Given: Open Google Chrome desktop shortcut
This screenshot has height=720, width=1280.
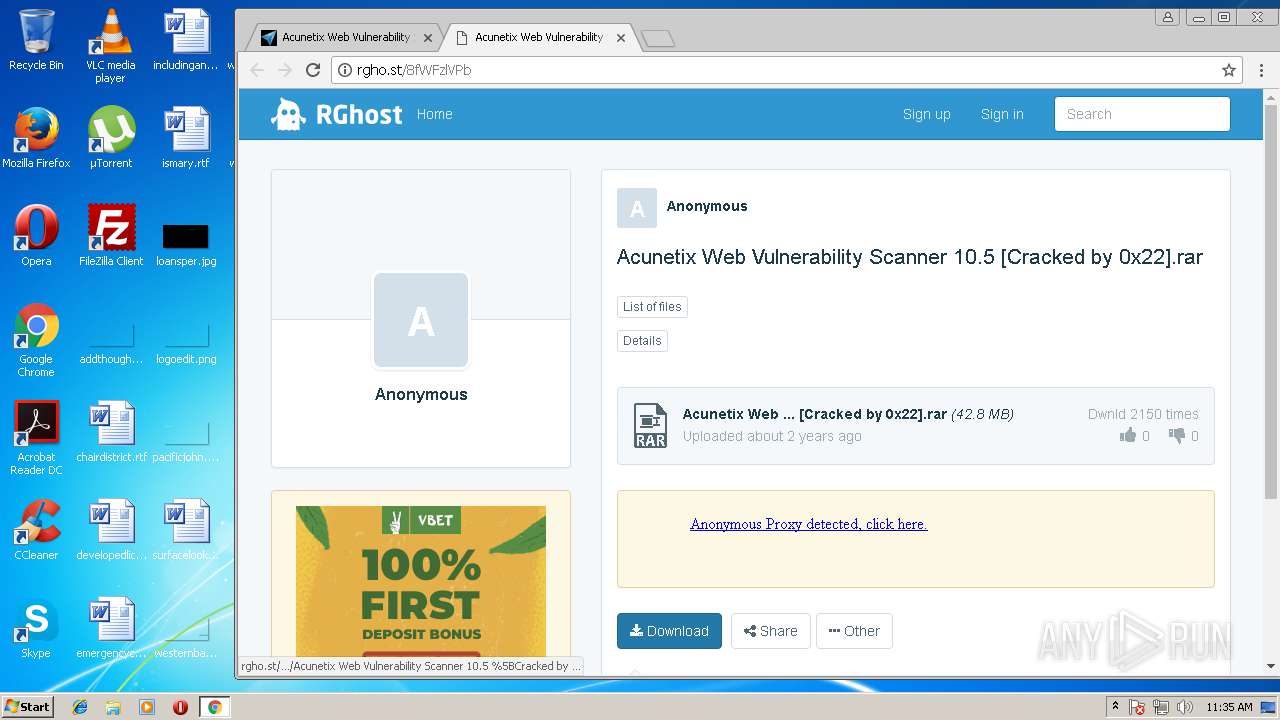Looking at the screenshot, I should tap(36, 340).
